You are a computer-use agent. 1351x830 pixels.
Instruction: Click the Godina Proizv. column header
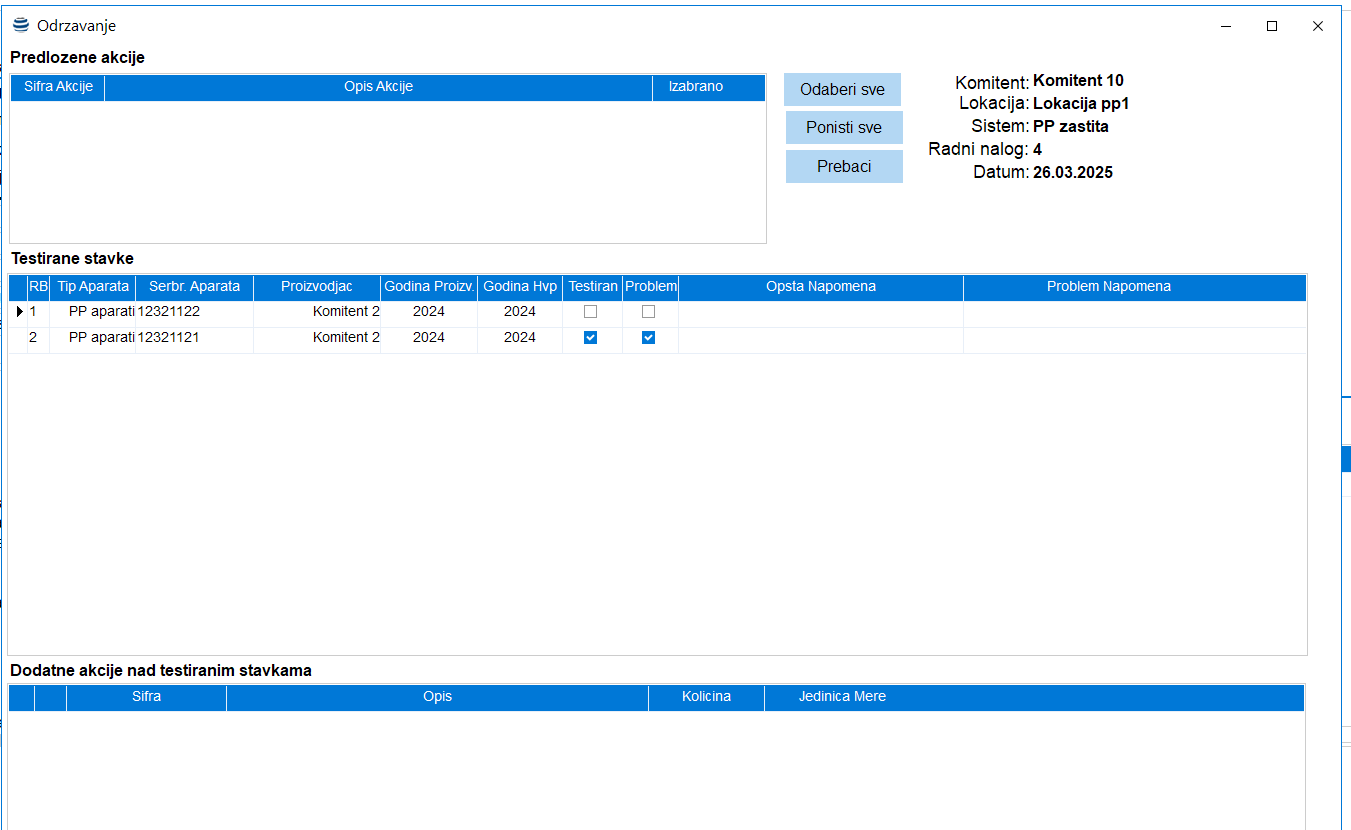point(429,287)
